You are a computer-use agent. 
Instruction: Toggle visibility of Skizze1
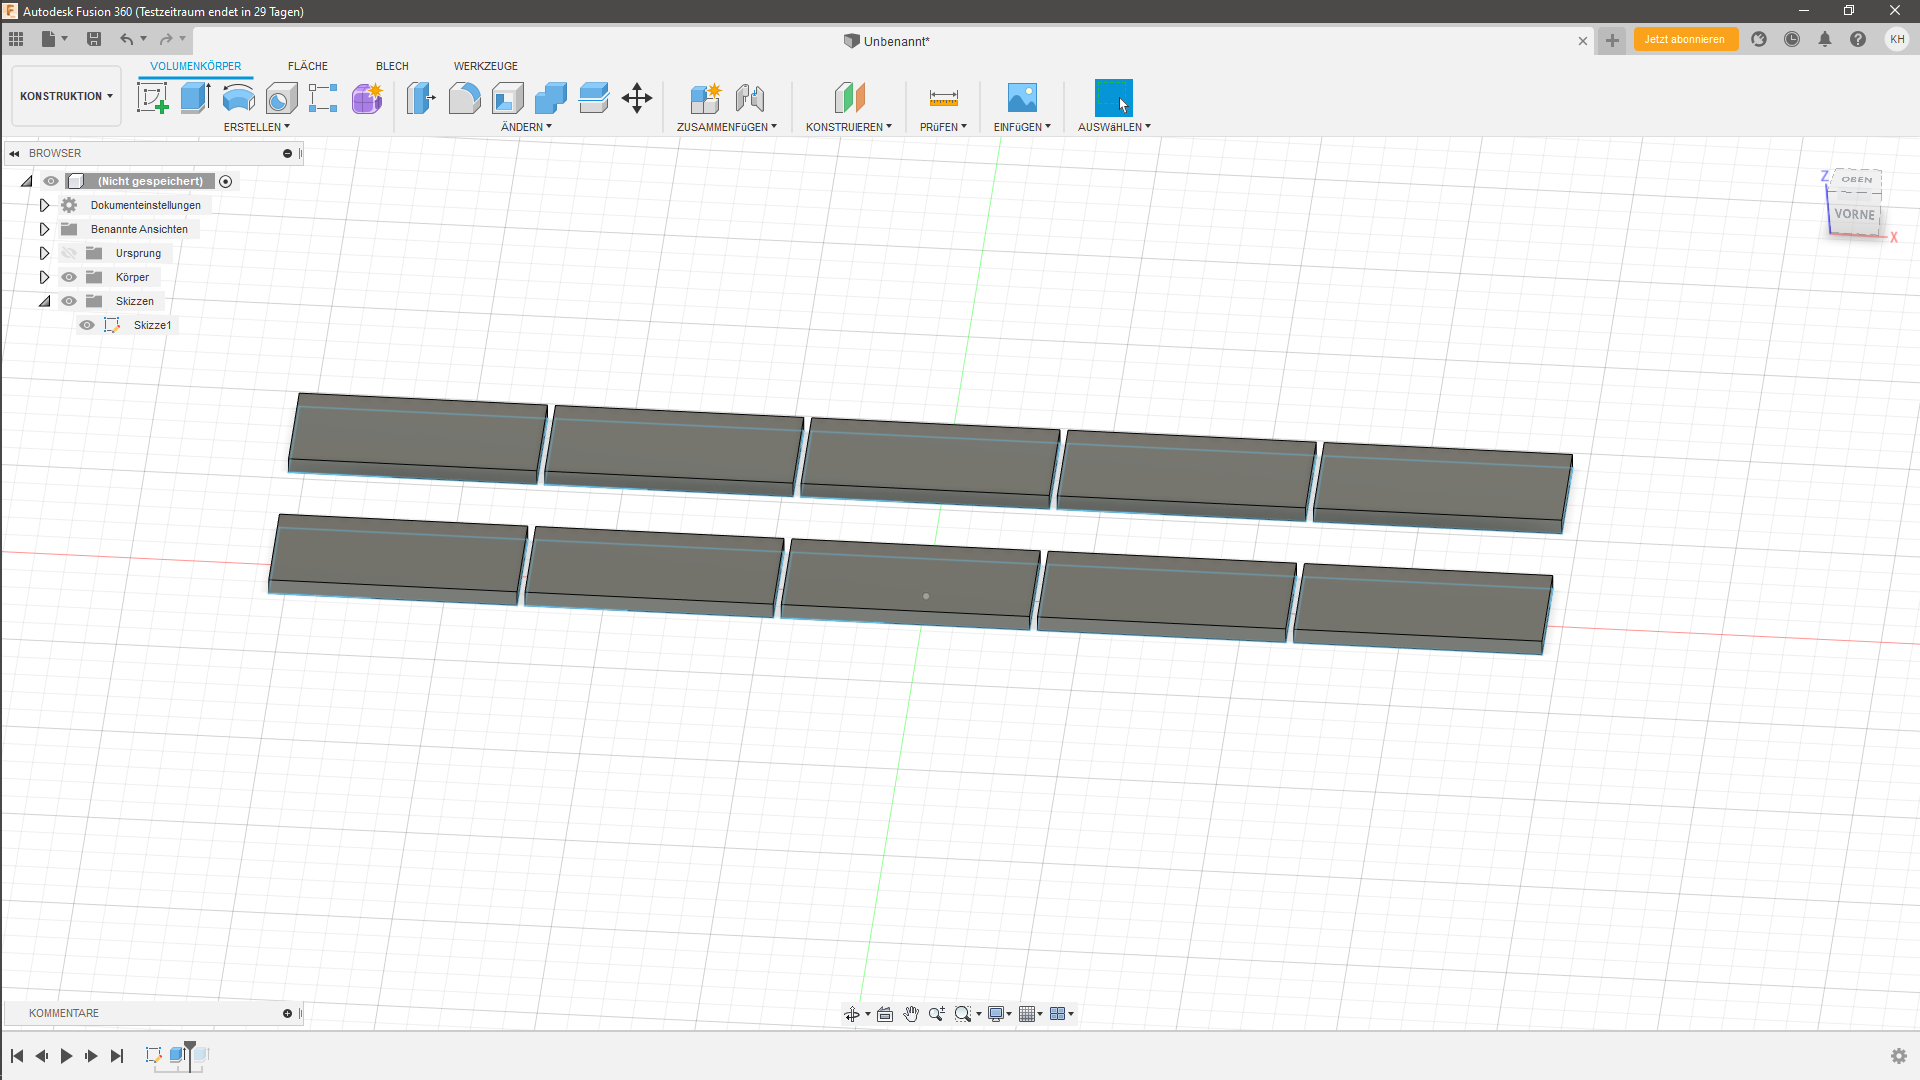click(x=87, y=325)
